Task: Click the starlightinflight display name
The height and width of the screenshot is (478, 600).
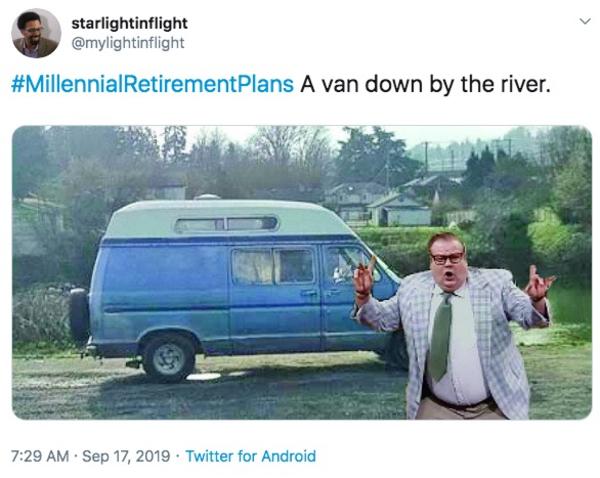Action: click(x=129, y=23)
